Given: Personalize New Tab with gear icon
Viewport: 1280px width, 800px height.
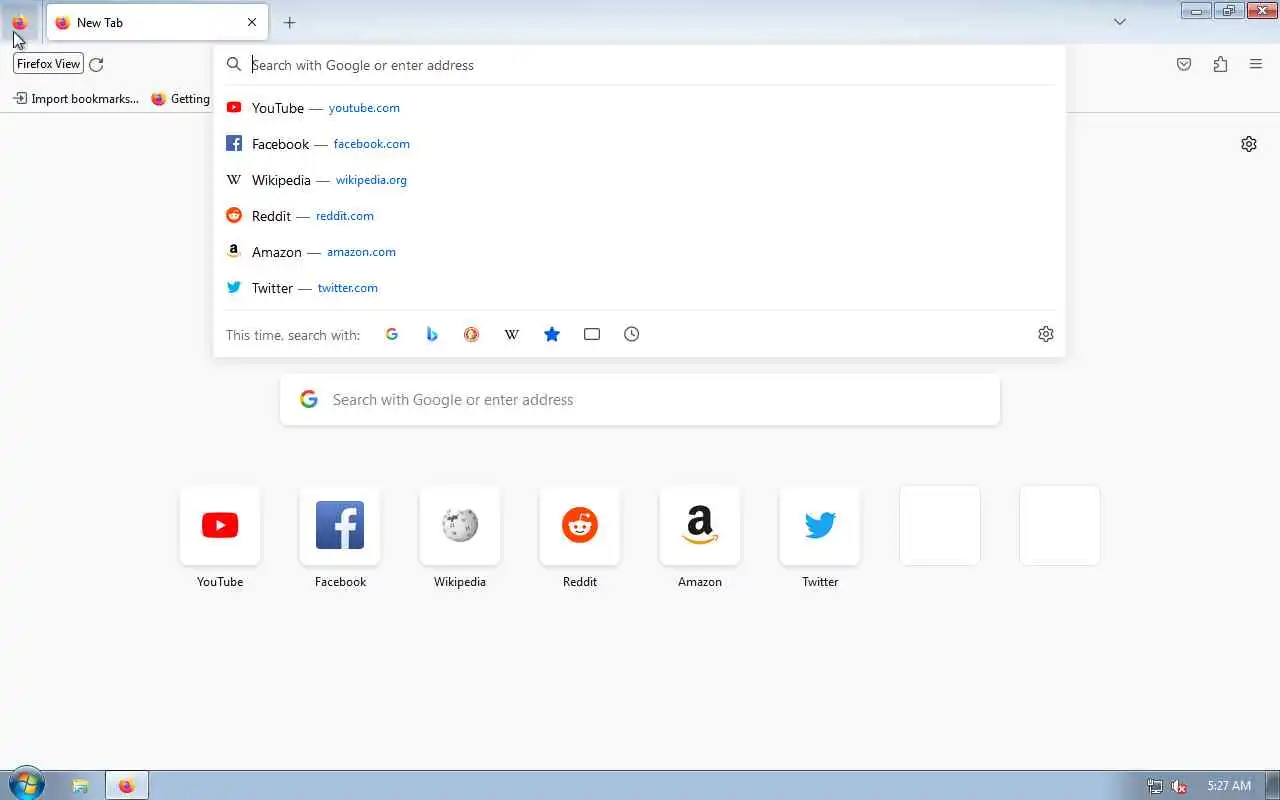Looking at the screenshot, I should point(1249,144).
